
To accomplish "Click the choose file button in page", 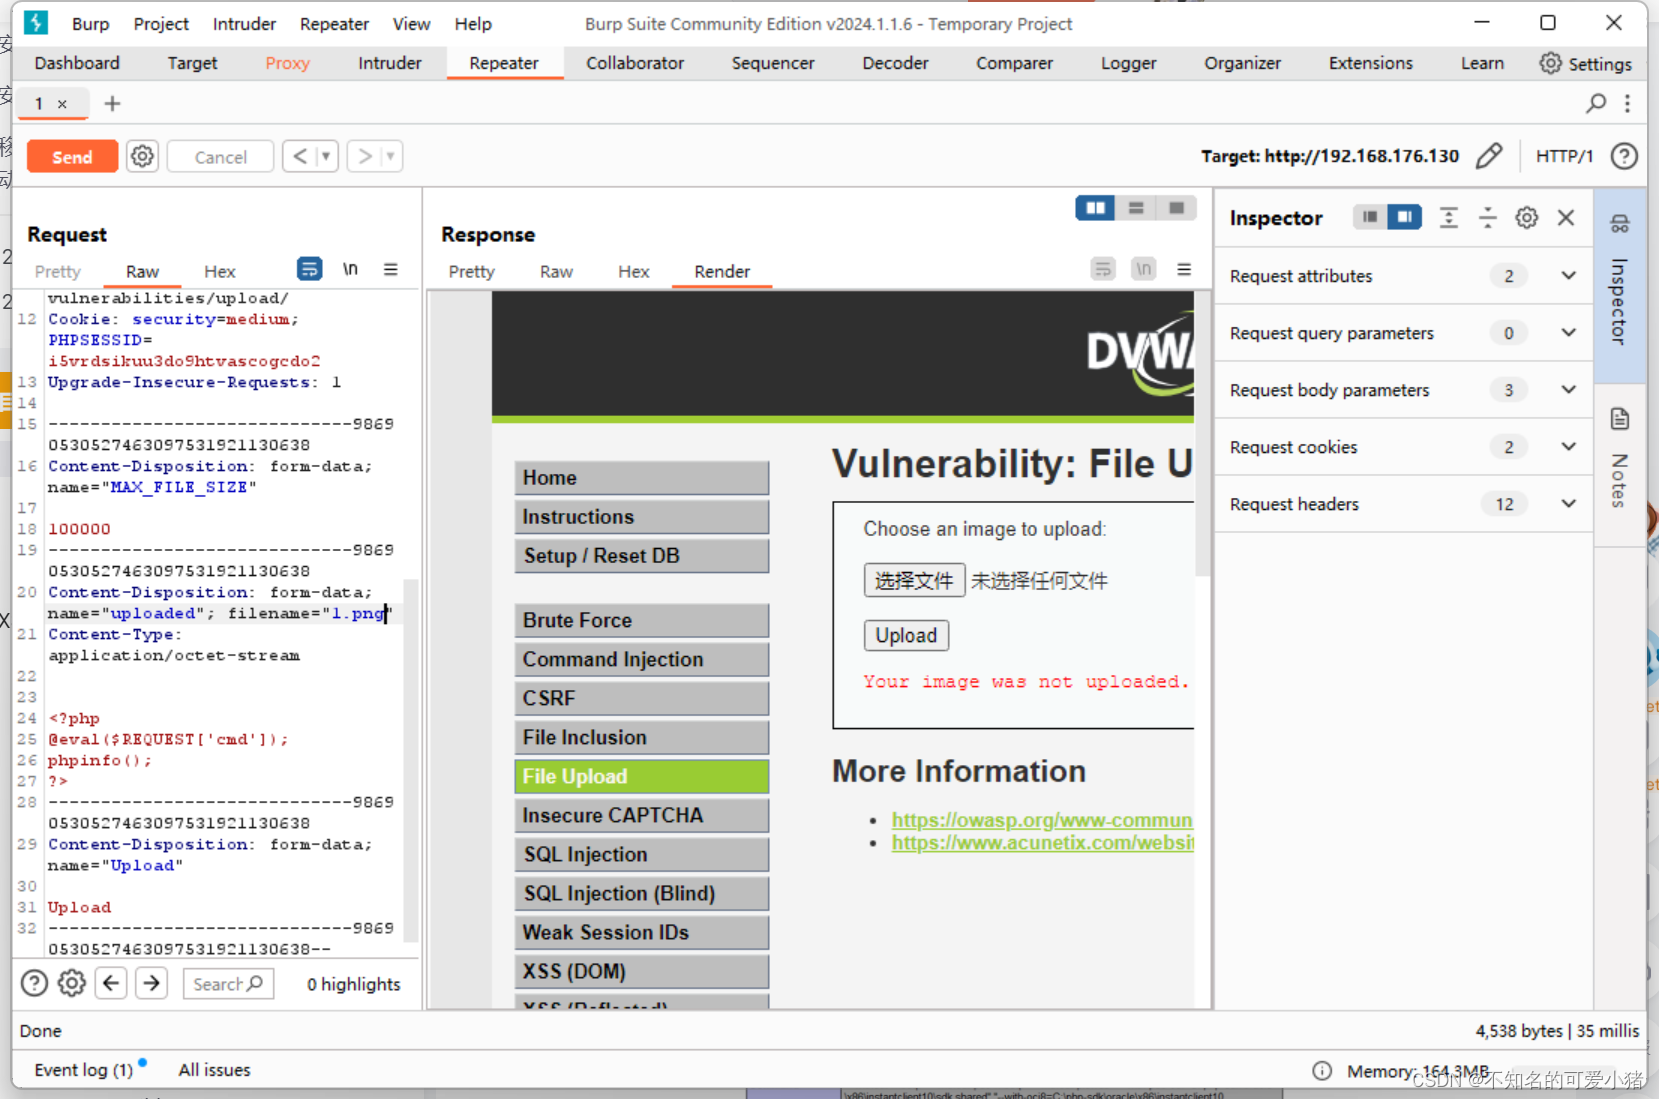I will click(x=914, y=580).
